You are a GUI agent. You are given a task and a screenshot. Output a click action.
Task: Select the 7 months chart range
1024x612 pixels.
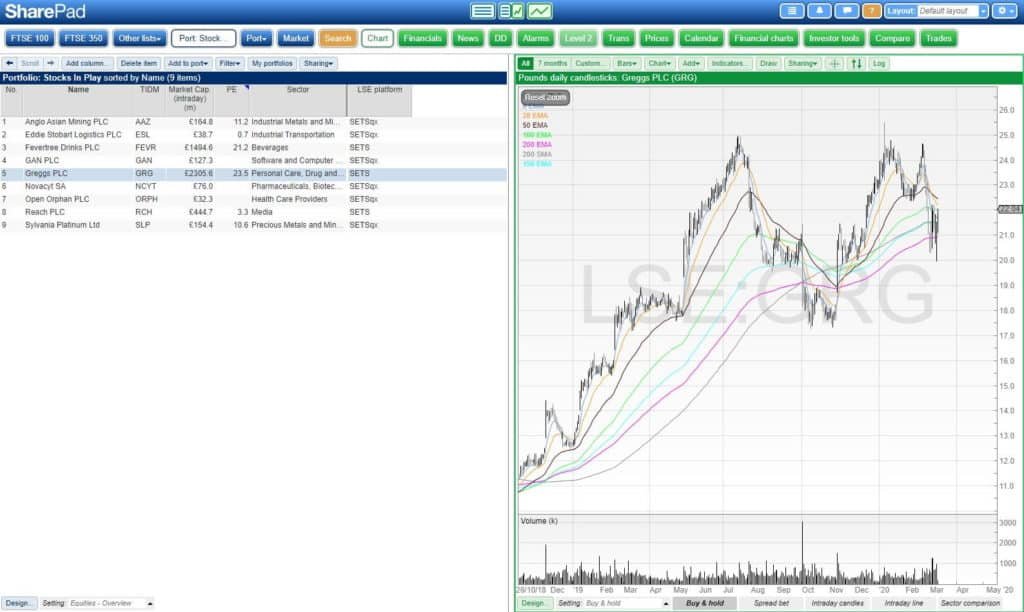(552, 63)
